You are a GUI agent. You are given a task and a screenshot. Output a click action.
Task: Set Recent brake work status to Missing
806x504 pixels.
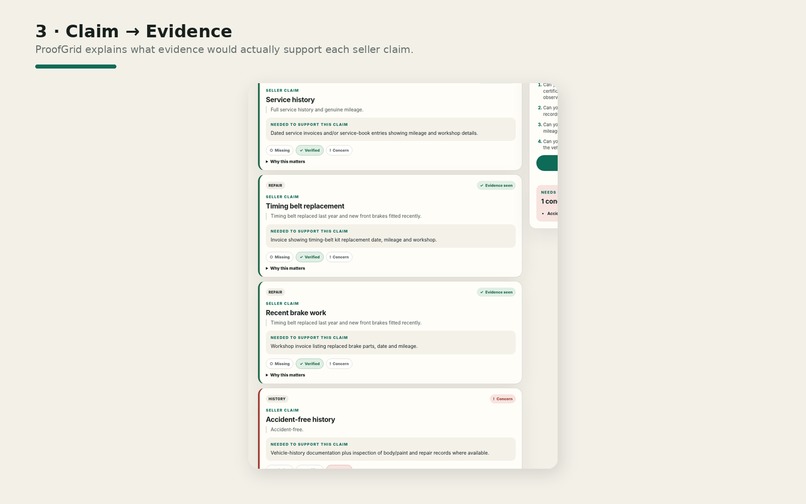coord(280,364)
